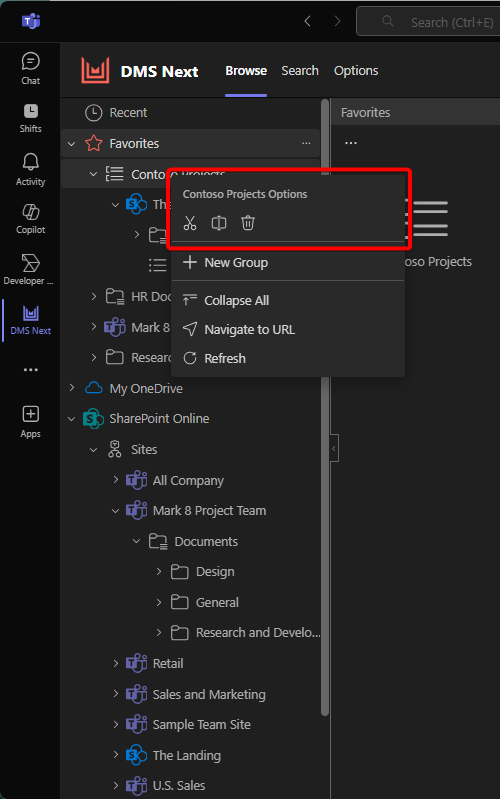Image resolution: width=500 pixels, height=799 pixels.
Task: Select Collapse All in the menu
Action: (288, 301)
